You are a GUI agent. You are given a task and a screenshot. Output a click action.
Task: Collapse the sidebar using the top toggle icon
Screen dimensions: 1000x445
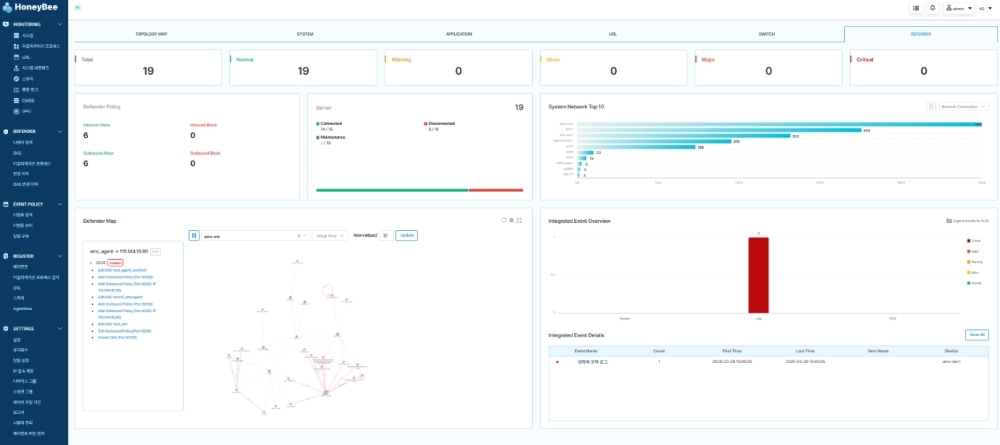coord(78,7)
